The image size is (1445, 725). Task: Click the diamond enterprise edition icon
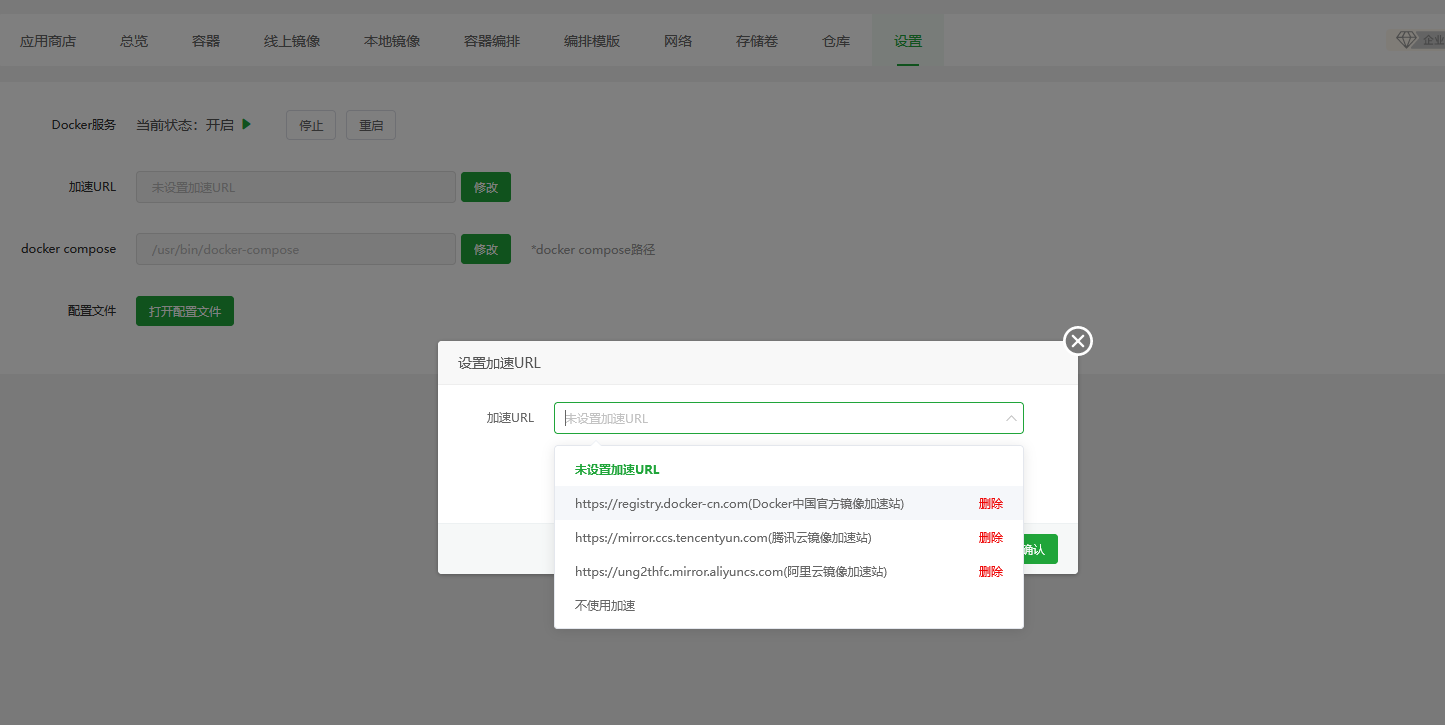(x=1407, y=39)
